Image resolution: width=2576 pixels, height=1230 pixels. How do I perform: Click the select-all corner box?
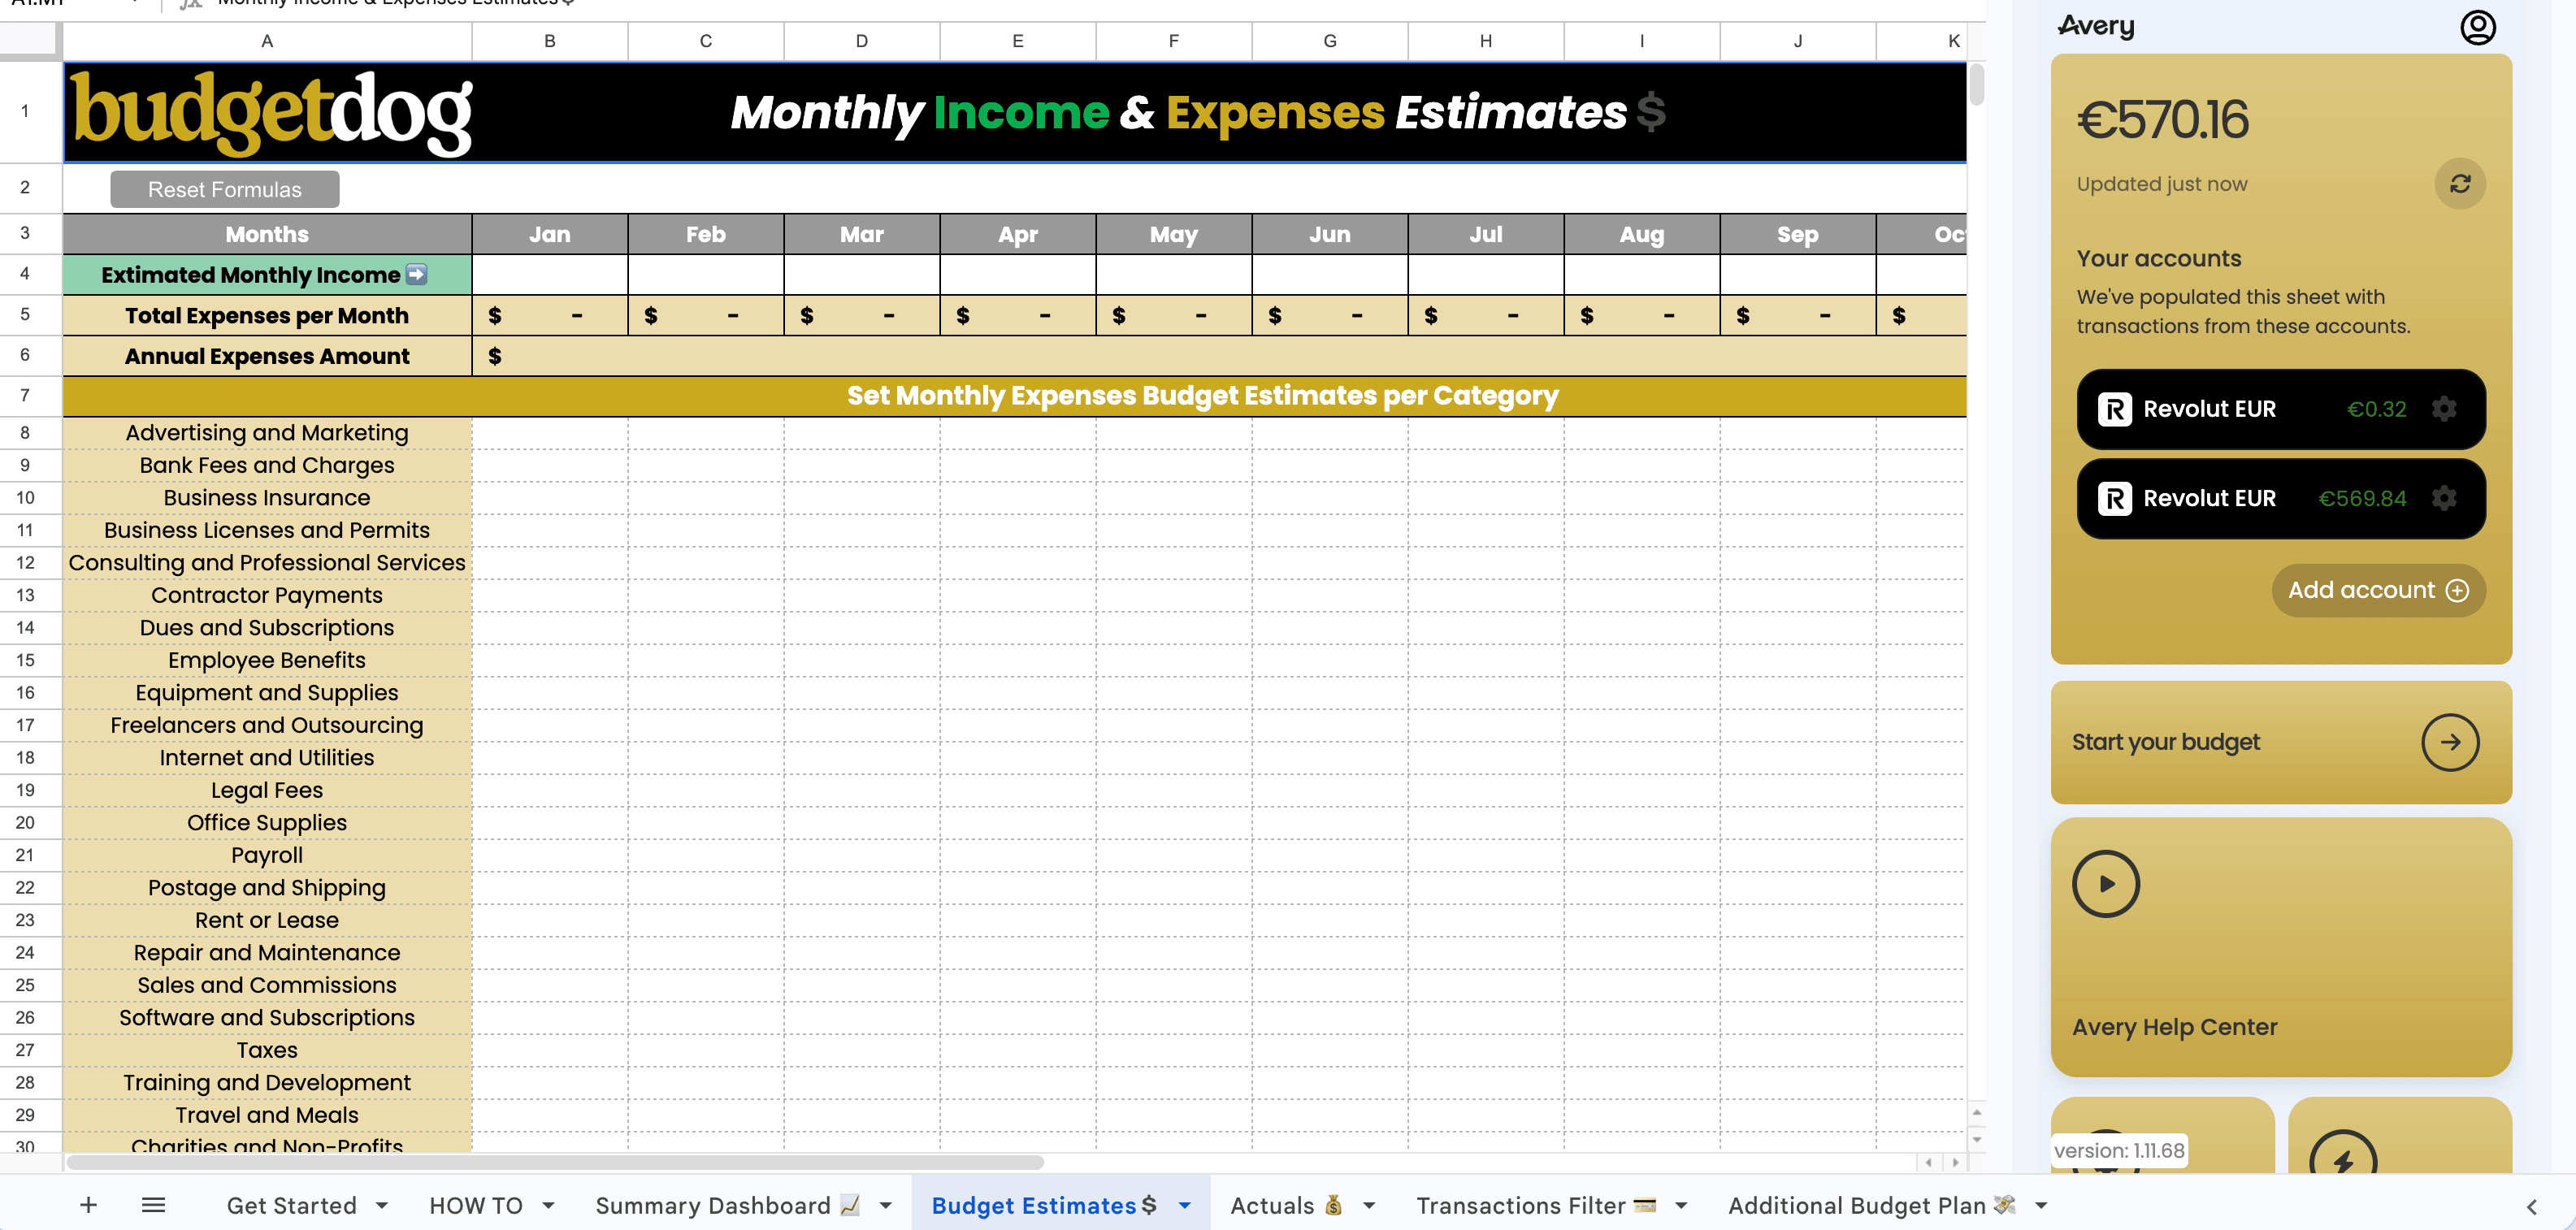pos(30,41)
